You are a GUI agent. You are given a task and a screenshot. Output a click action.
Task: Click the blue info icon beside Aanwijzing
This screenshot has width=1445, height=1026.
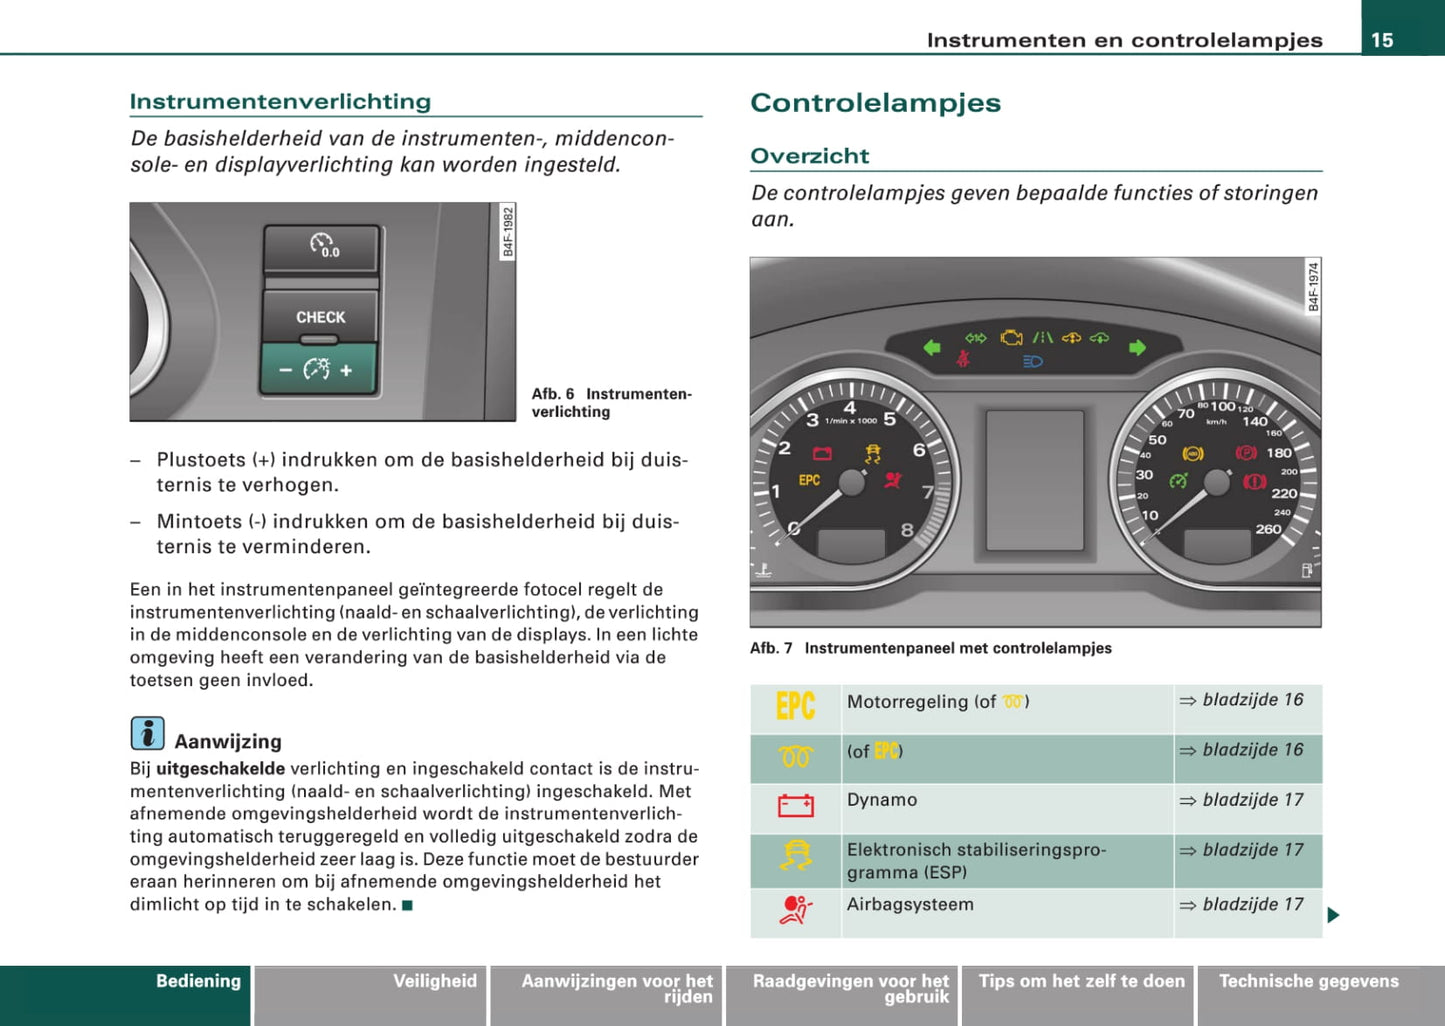tap(147, 734)
